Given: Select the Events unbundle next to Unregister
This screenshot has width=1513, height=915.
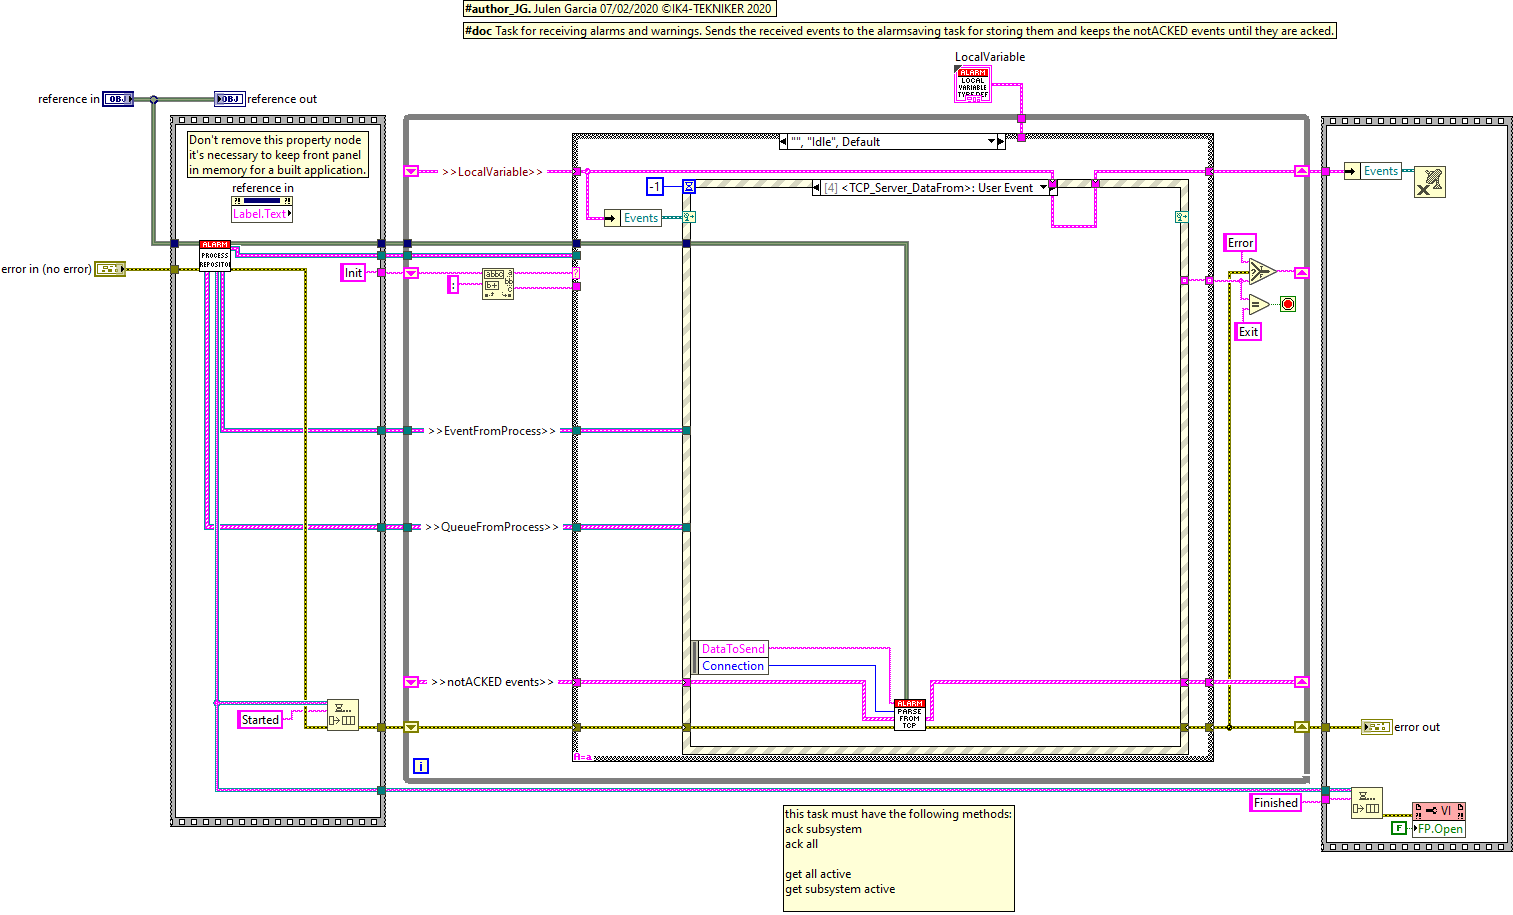Looking at the screenshot, I should (x=1373, y=171).
